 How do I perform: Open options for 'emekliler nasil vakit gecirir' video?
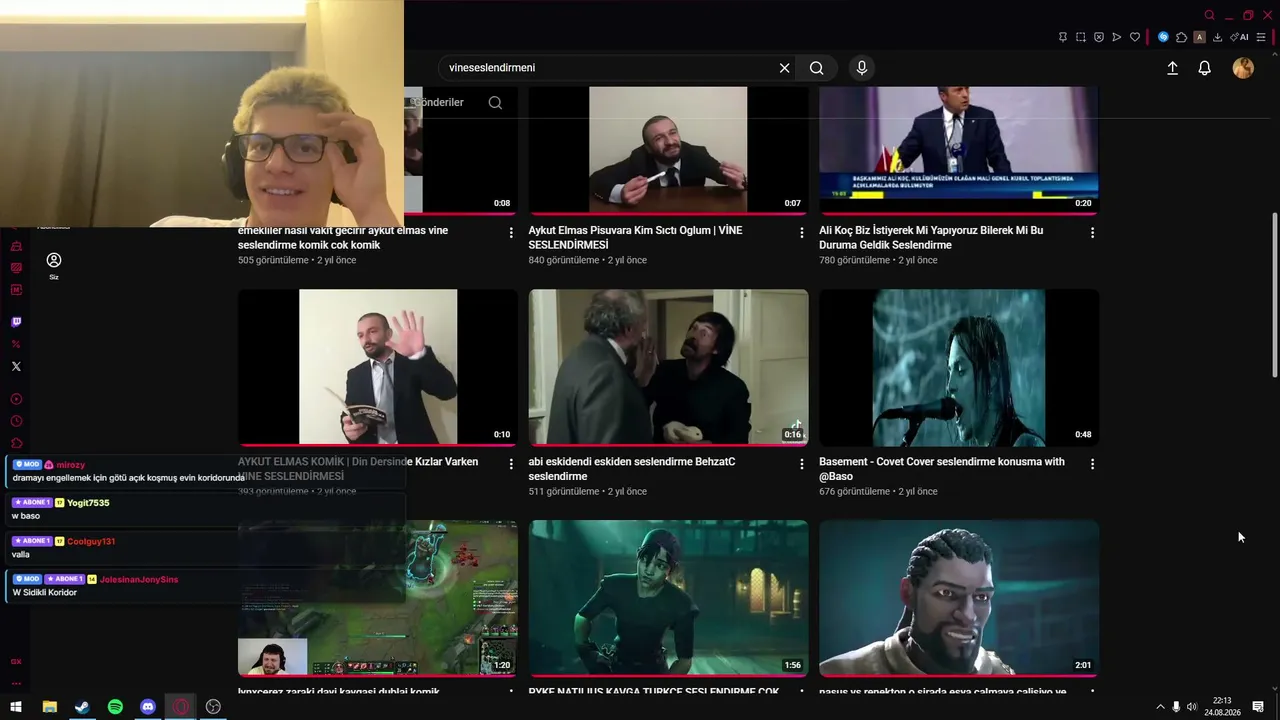511,233
